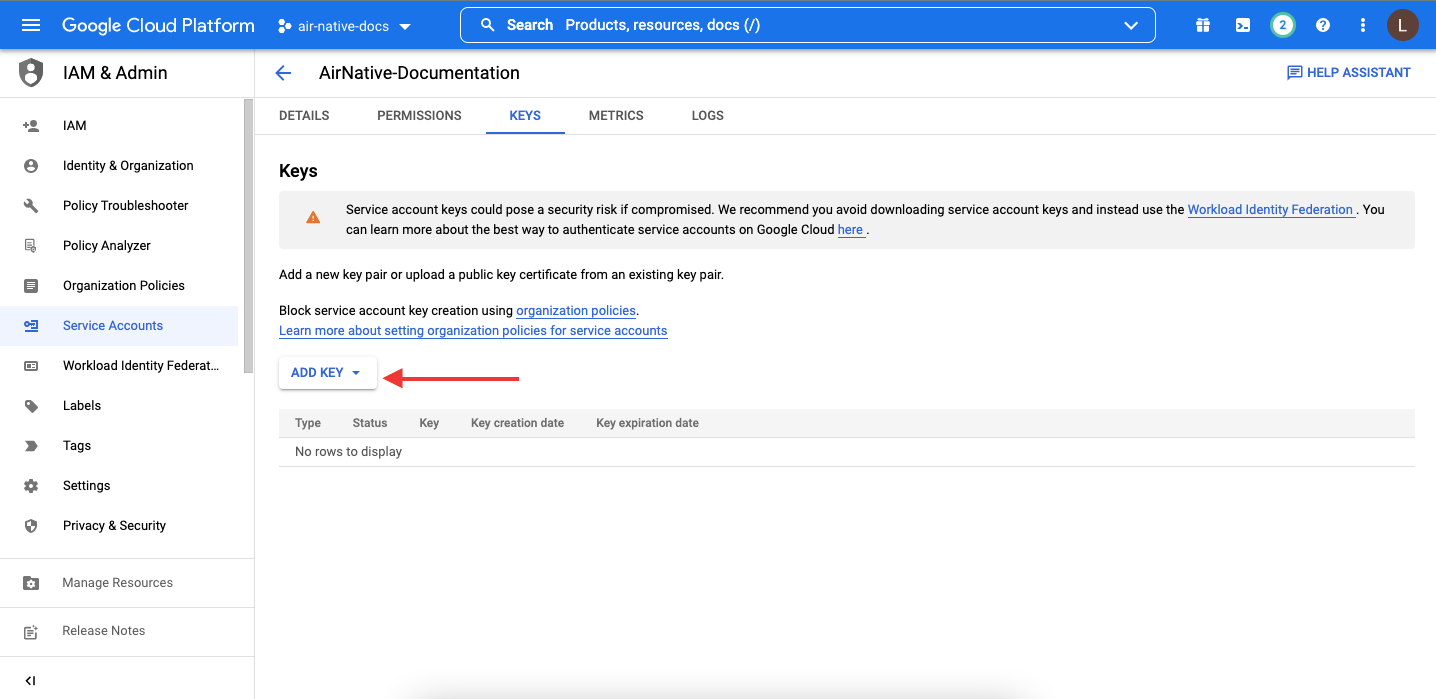The image size is (1436, 699).
Task: Click the "Key" column header in table
Action: [x=429, y=423]
